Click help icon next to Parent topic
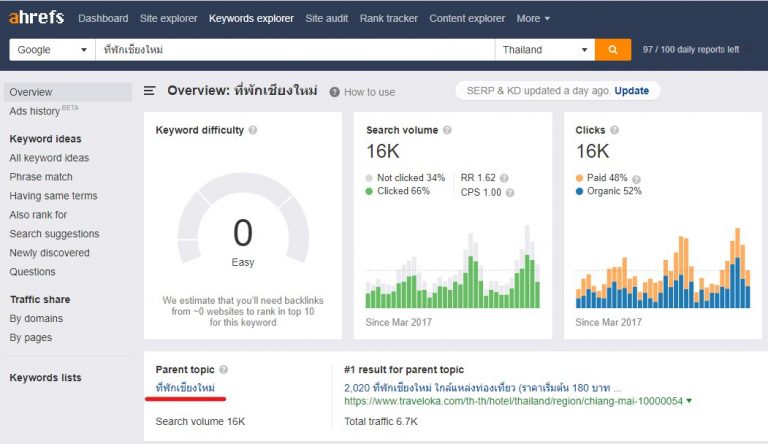Viewport: 768px width, 444px height. pyautogui.click(x=223, y=370)
